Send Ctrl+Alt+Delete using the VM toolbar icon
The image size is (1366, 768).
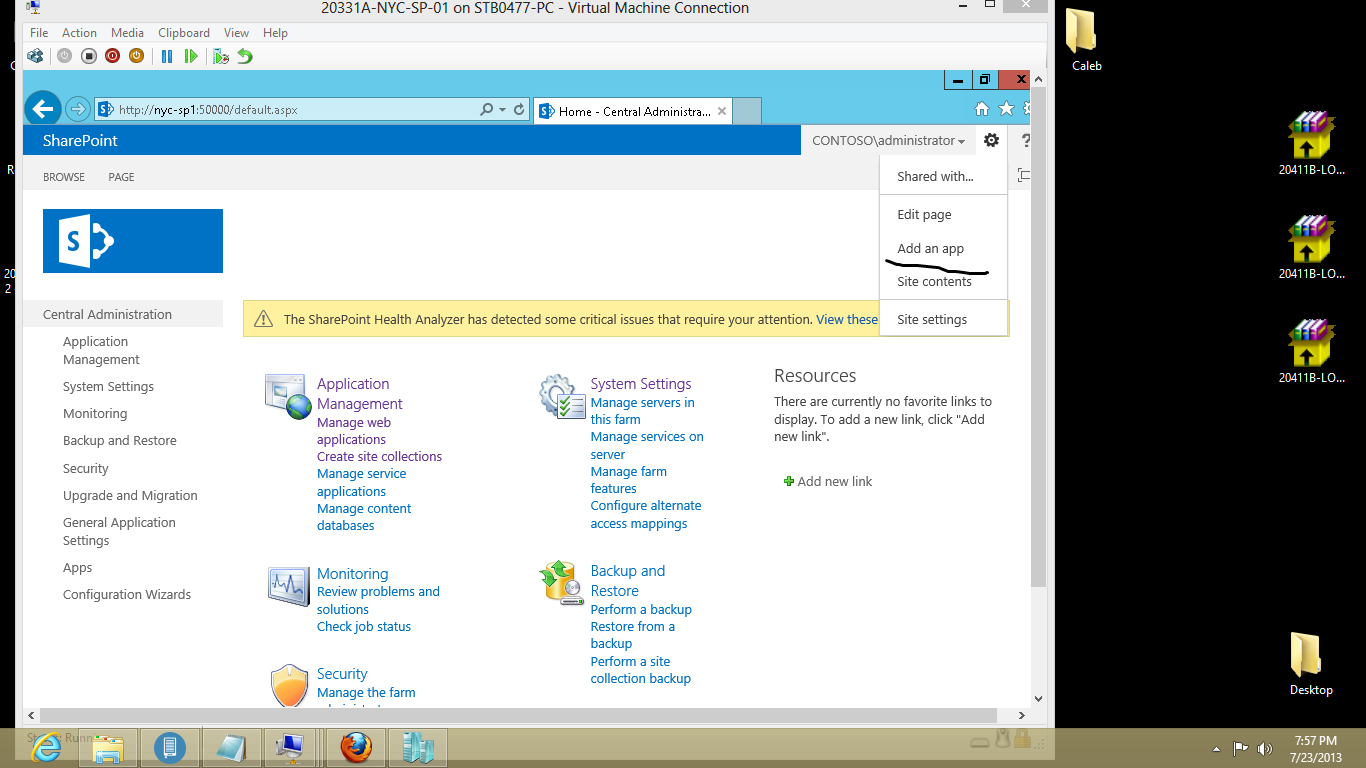[x=36, y=56]
